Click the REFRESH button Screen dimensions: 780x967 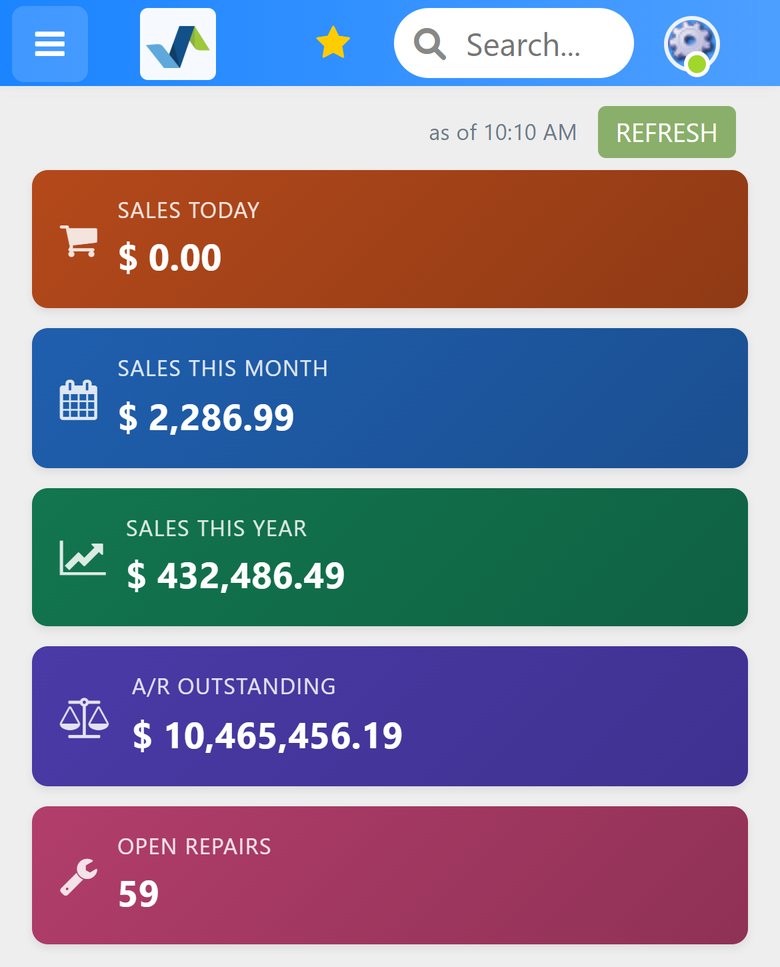pos(667,132)
